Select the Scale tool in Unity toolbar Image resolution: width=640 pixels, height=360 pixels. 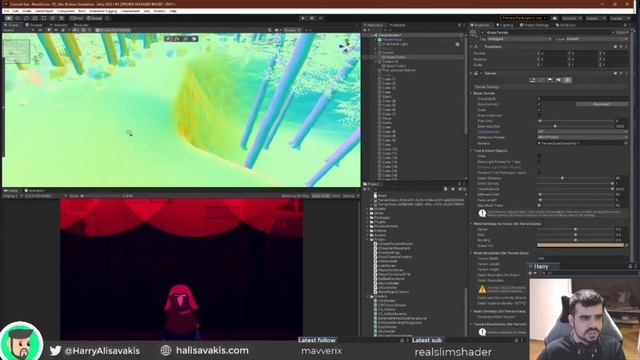(35, 18)
